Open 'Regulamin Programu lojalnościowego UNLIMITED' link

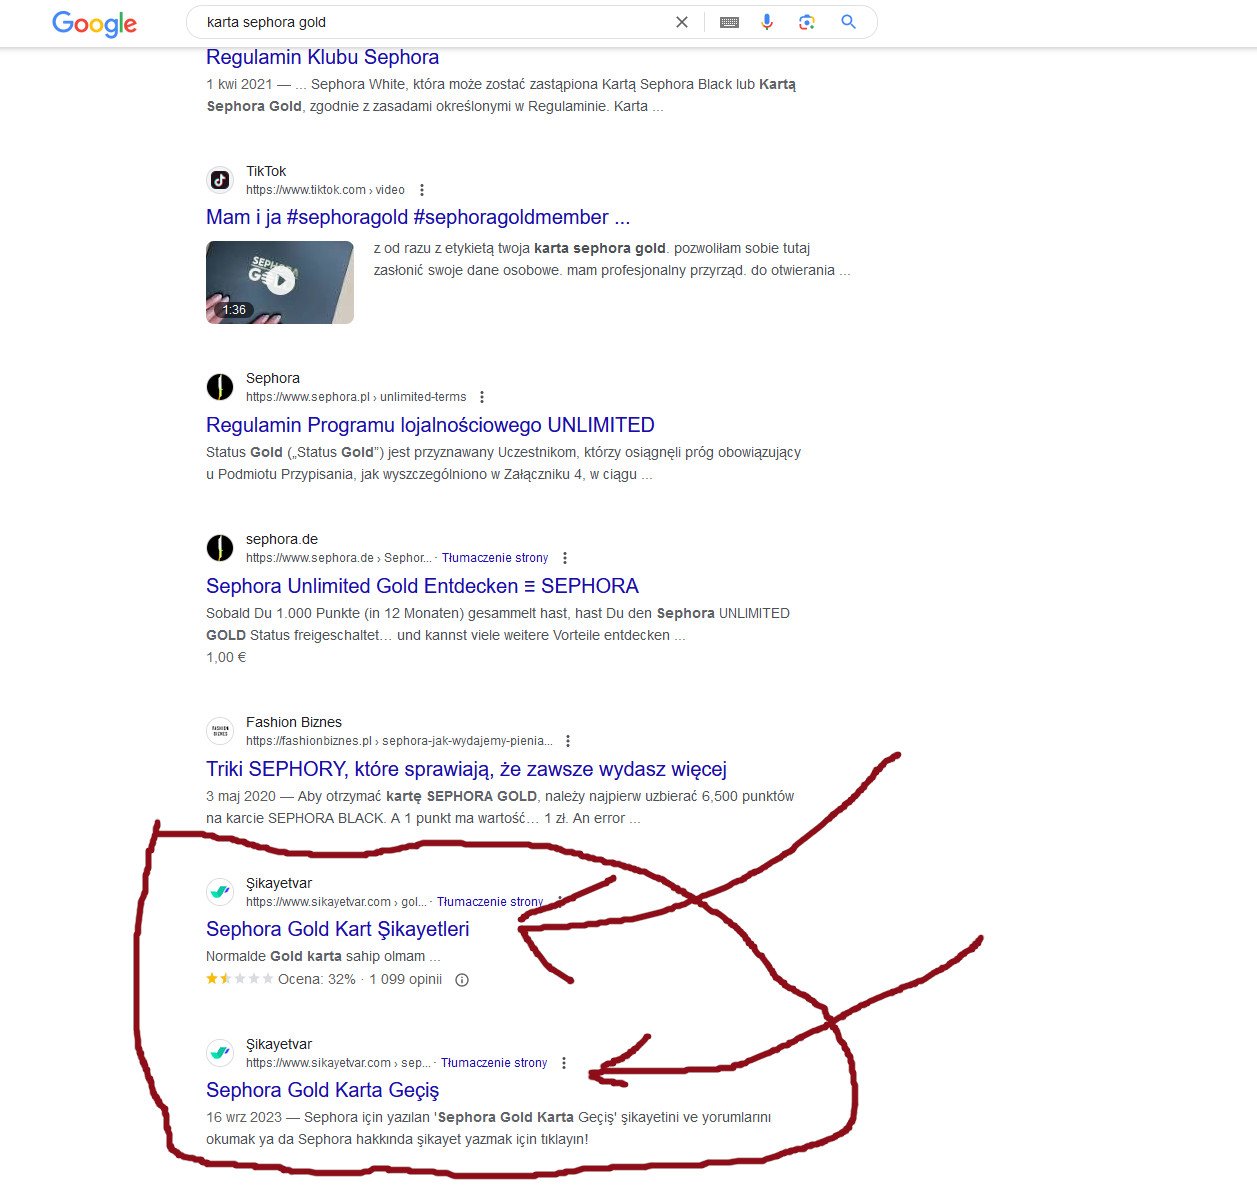[x=430, y=425]
